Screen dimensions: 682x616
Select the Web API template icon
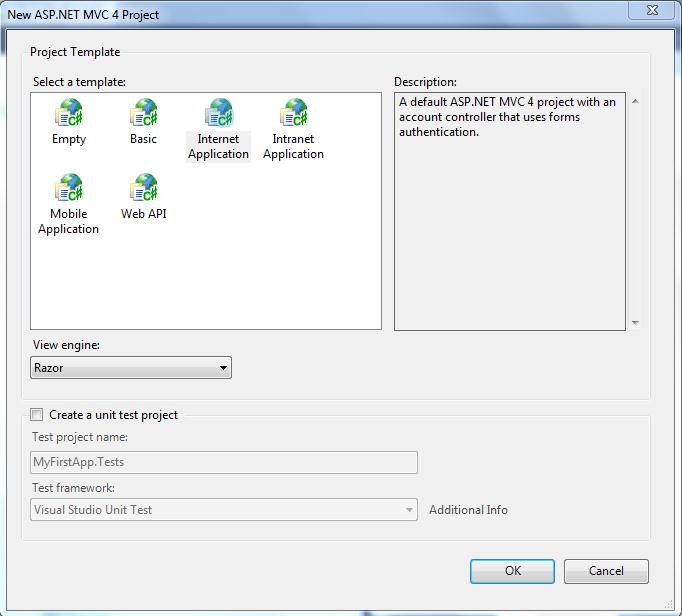(144, 187)
